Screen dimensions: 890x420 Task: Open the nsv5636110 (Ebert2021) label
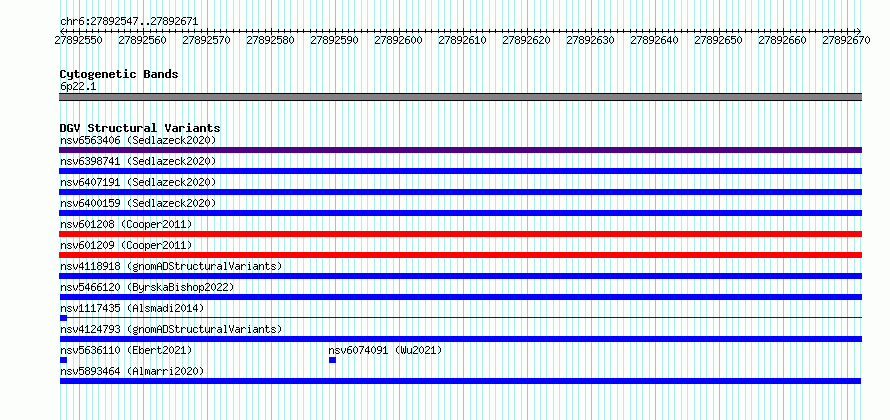(126, 350)
